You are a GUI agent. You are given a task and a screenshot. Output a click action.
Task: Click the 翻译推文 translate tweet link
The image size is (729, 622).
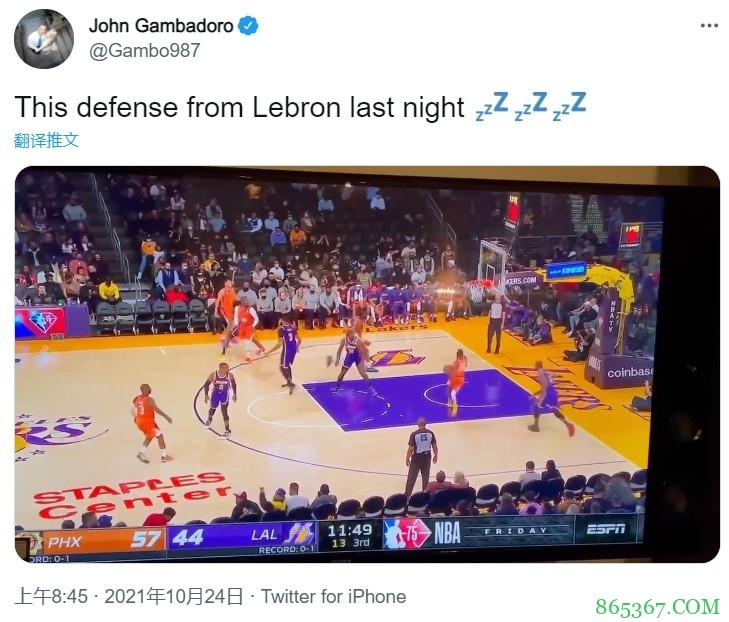pos(46,140)
